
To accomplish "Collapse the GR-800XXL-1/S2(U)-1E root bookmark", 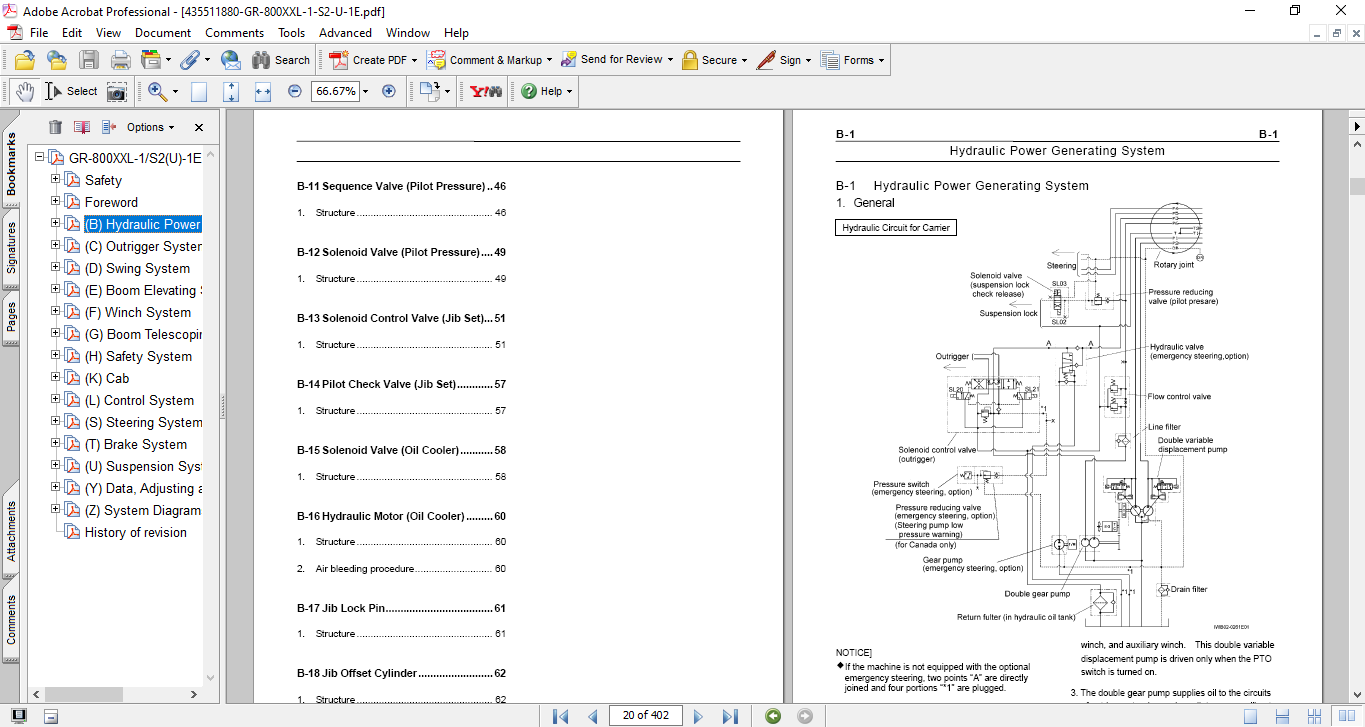I will pyautogui.click(x=39, y=158).
